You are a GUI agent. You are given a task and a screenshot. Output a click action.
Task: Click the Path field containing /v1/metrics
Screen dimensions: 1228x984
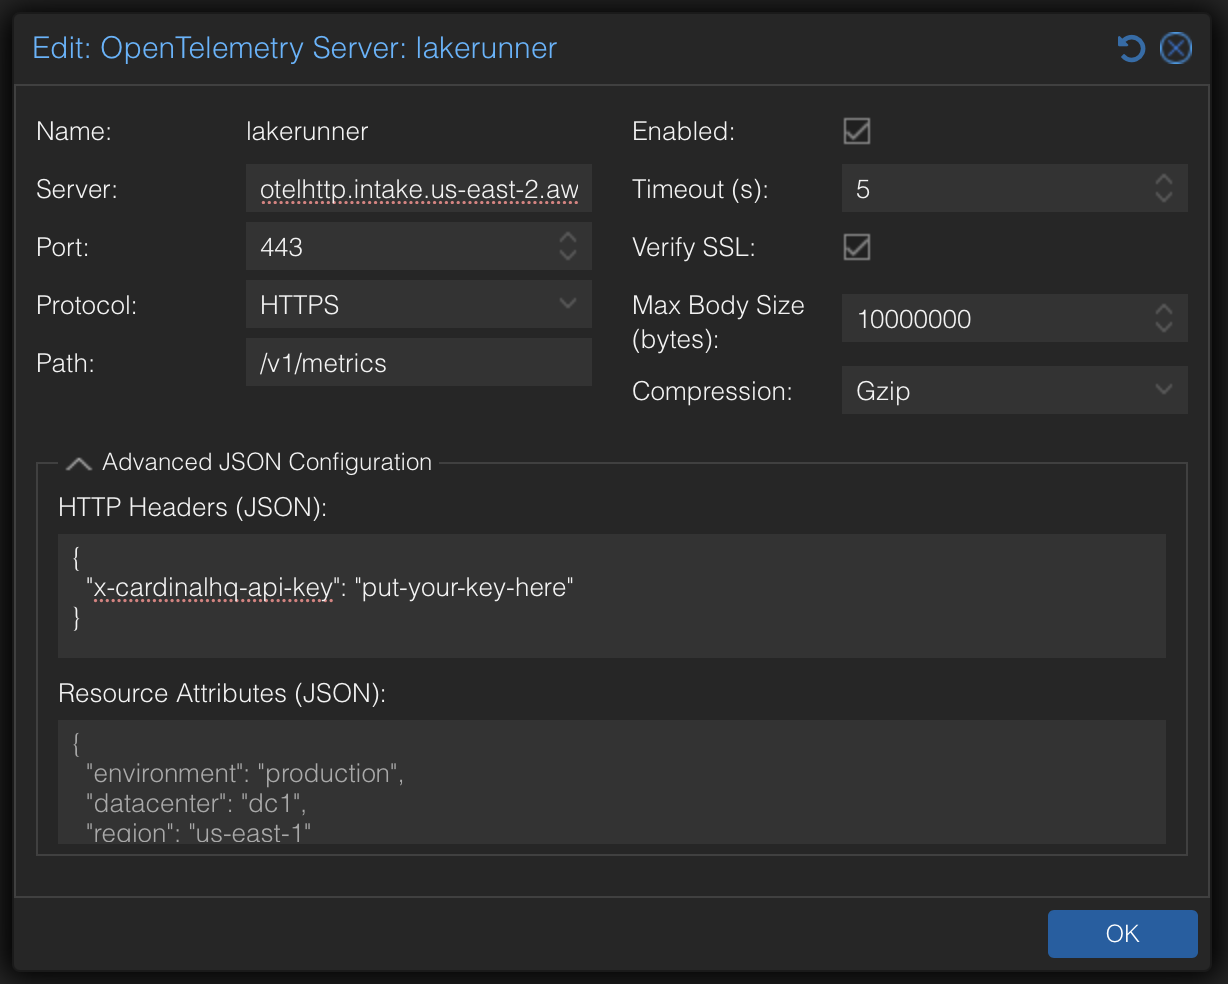click(419, 362)
